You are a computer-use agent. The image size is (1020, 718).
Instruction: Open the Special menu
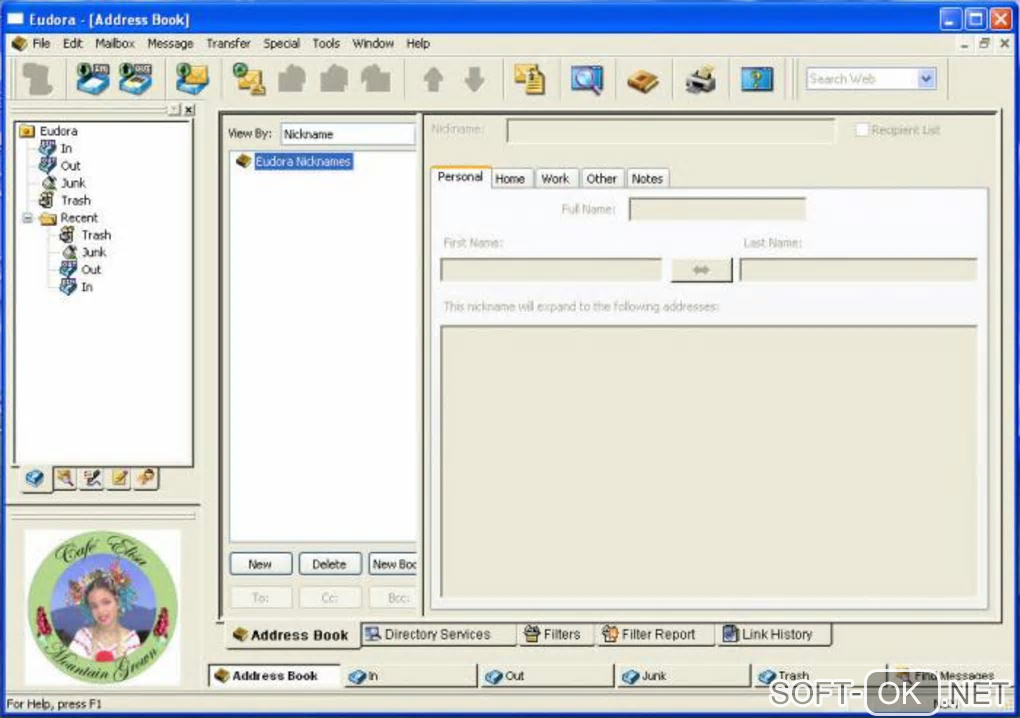click(281, 44)
